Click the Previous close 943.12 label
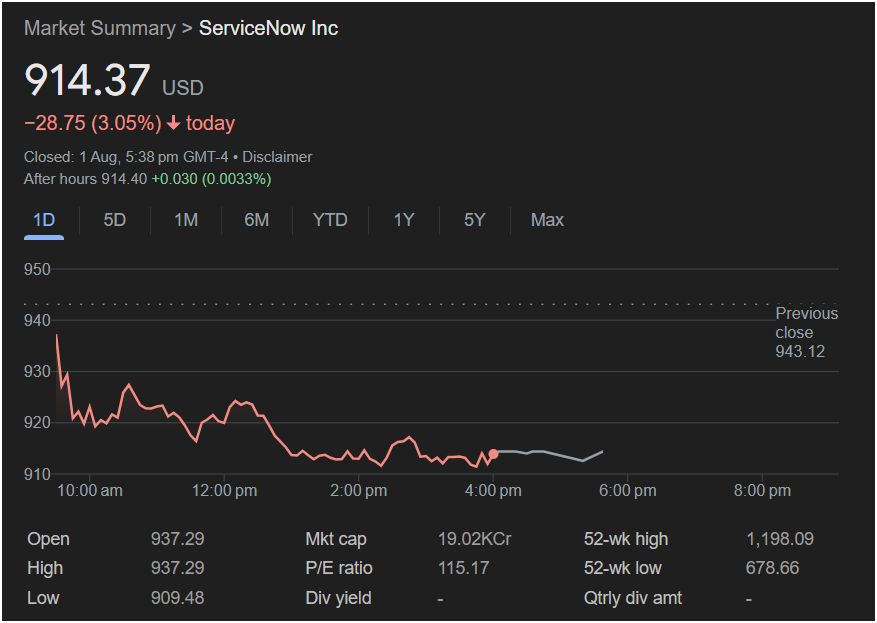Screen dimensions: 877x623 tap(807, 332)
